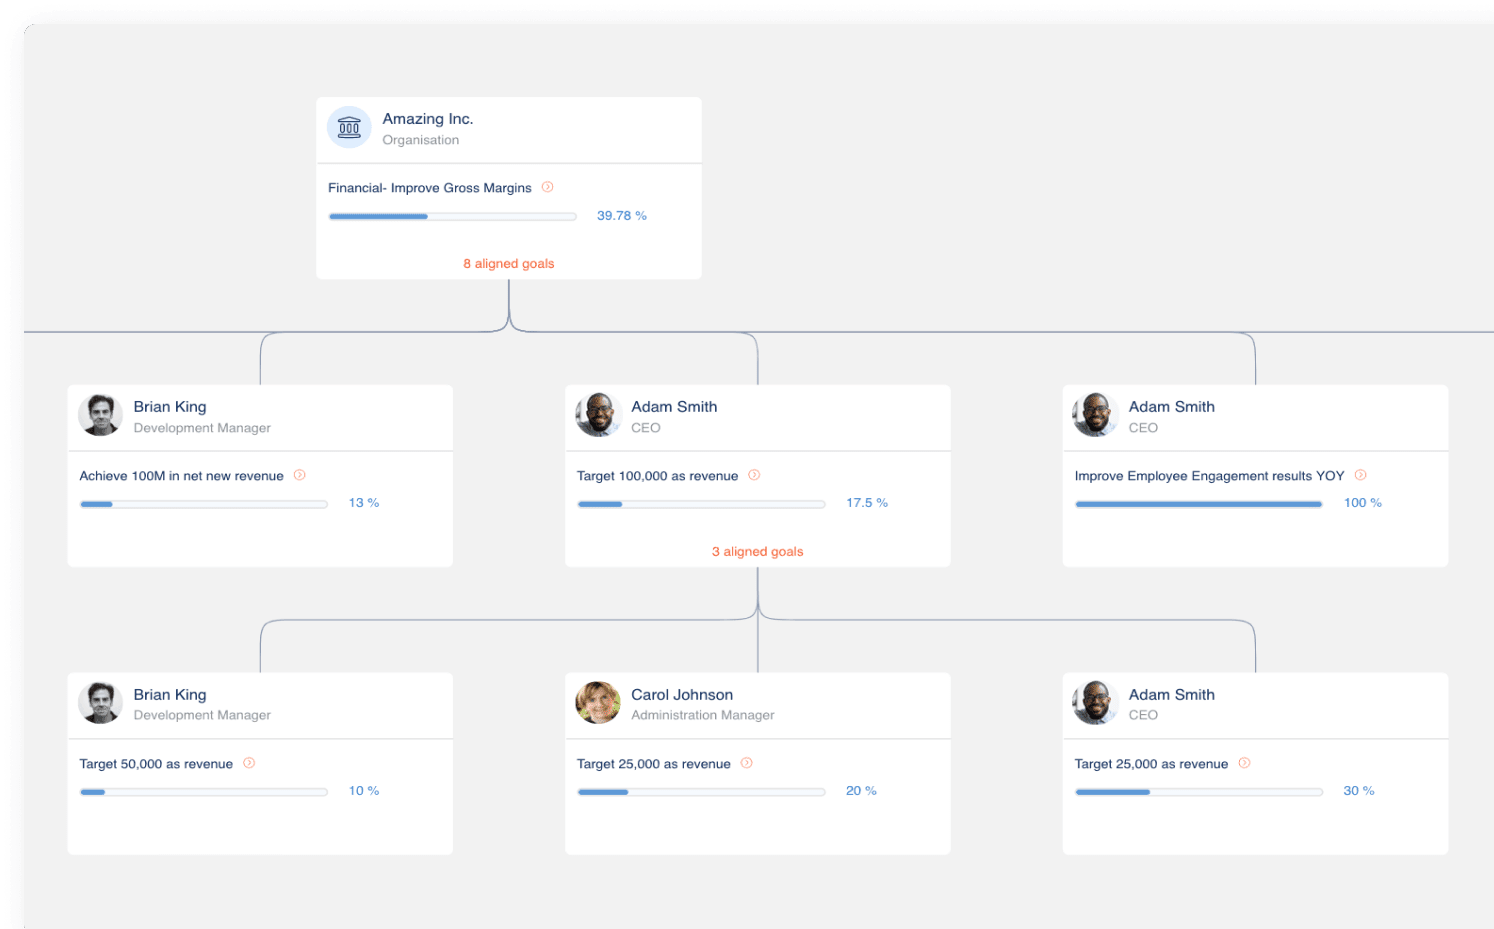Click the Amazing Inc. organisation building icon
Viewport: 1494px width, 929px height.
pyautogui.click(x=349, y=128)
